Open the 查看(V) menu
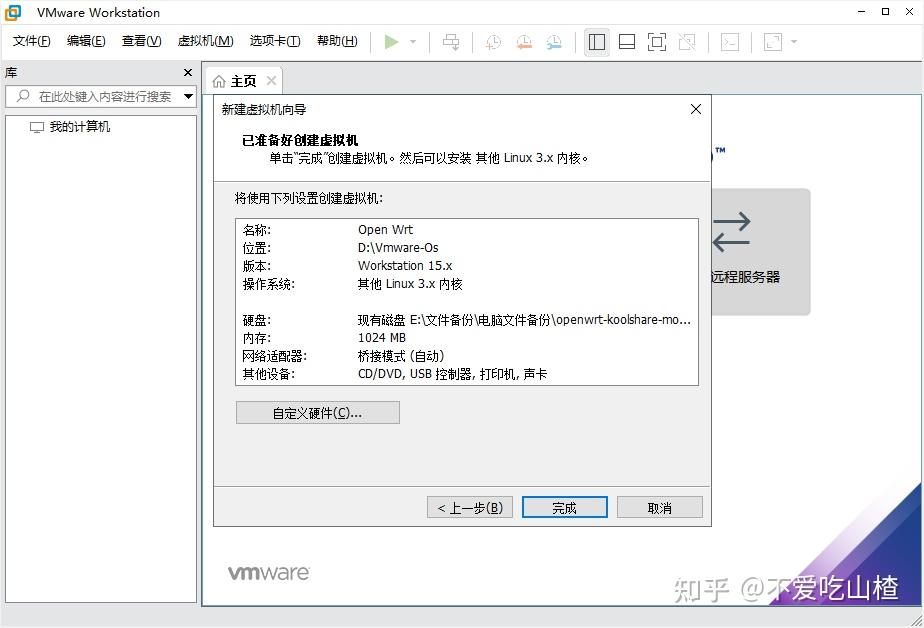The image size is (924, 628). point(141,41)
